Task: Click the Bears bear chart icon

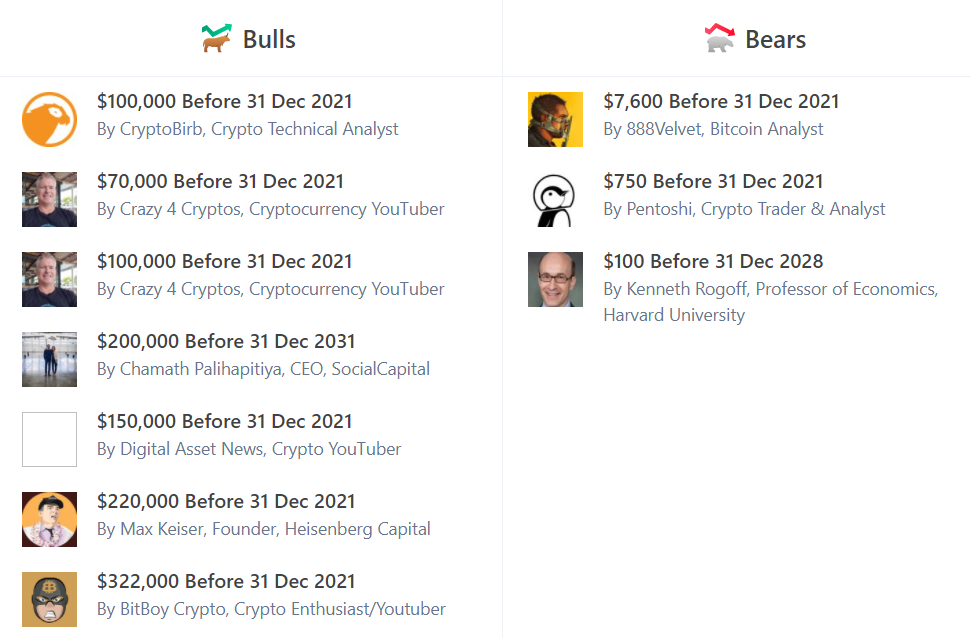Action: (720, 38)
